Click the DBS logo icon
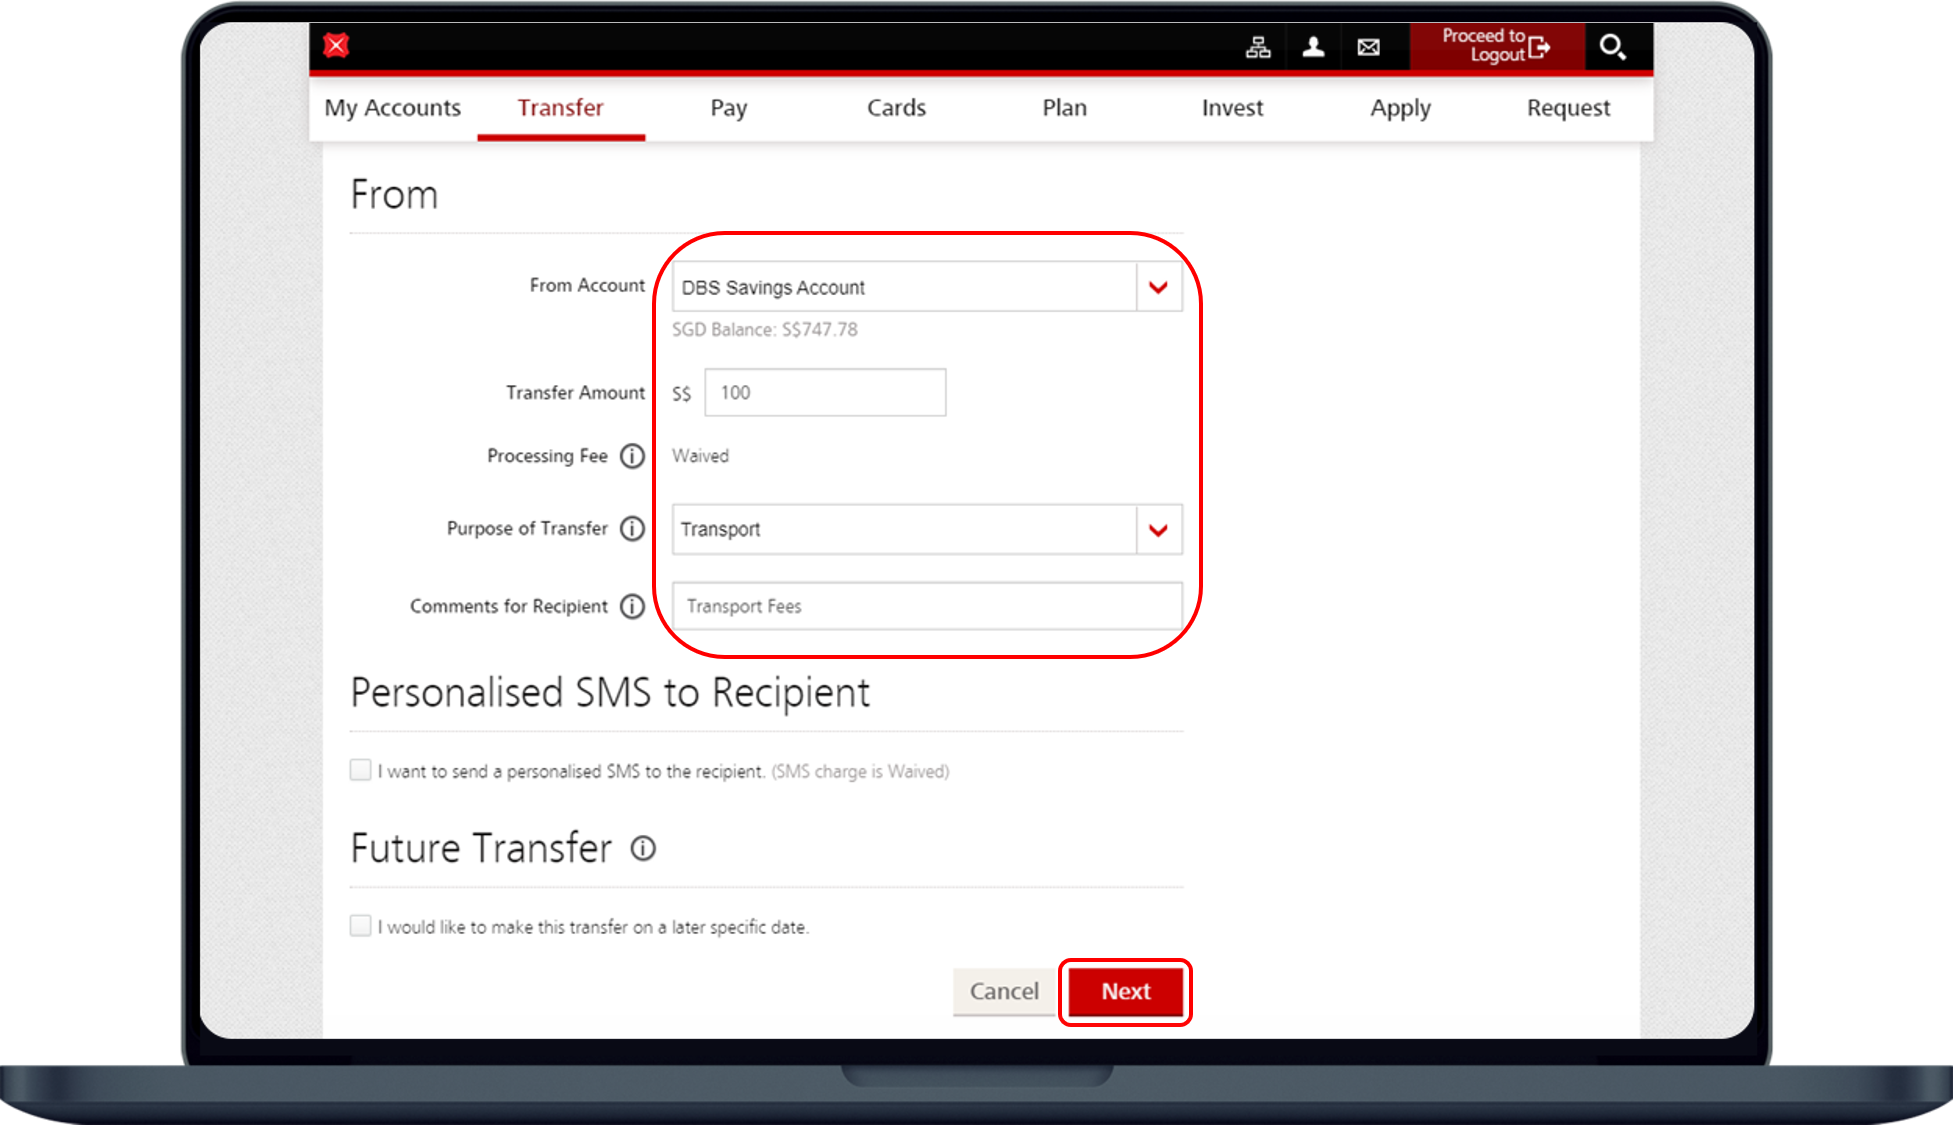 pos(337,46)
